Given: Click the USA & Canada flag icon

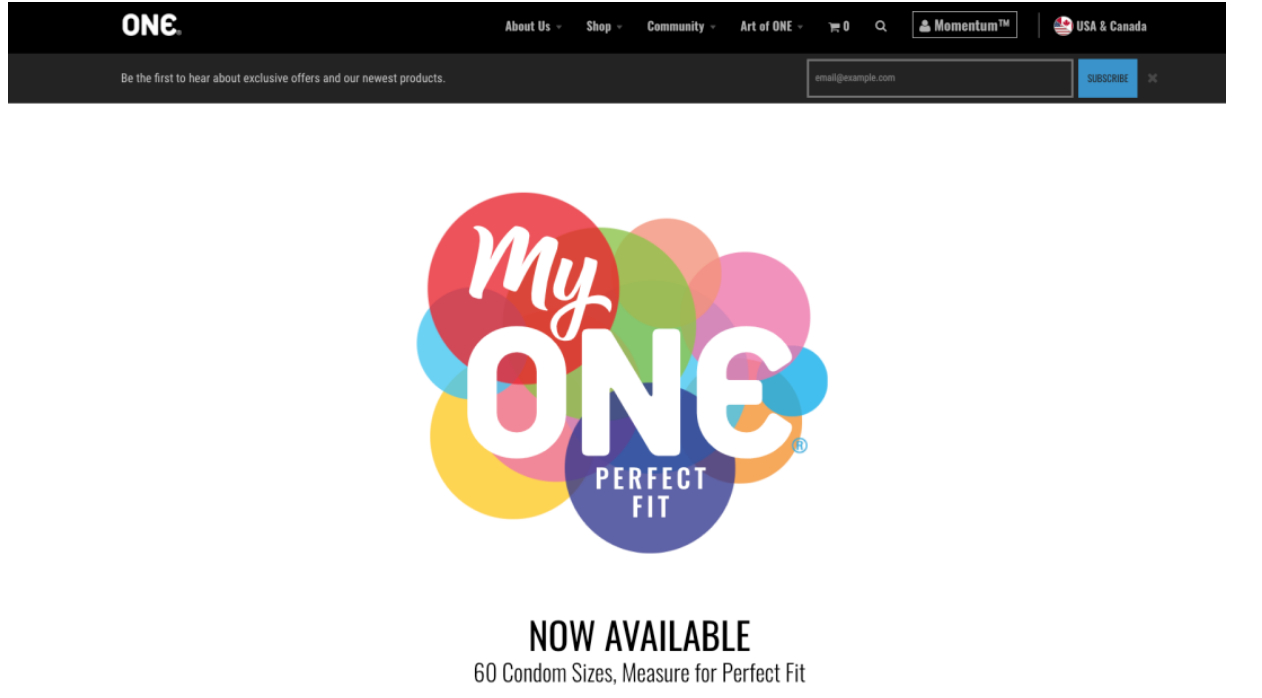Looking at the screenshot, I should tap(1063, 26).
